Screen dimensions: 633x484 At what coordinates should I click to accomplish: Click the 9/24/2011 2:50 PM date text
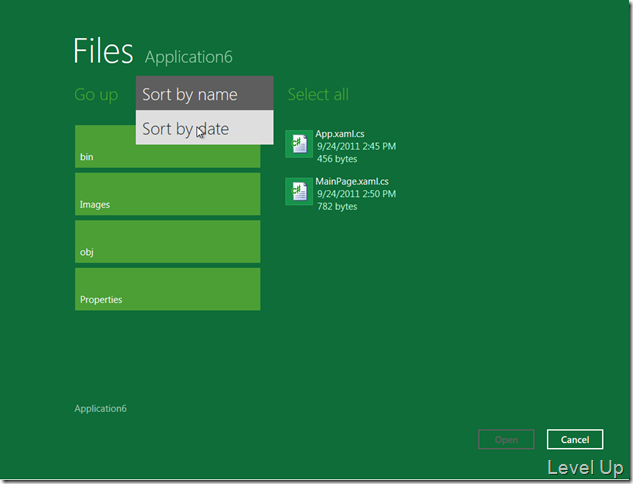(356, 194)
